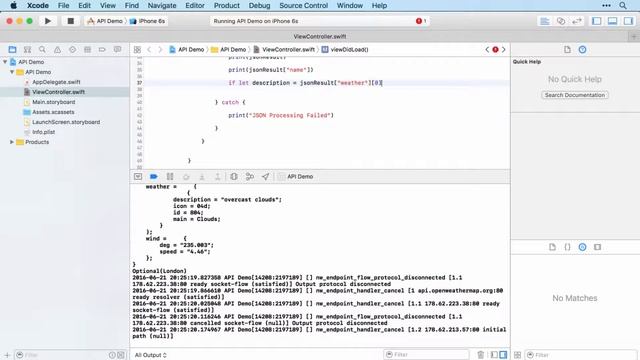Show the Code Snippet library
This screenshot has width=640, height=360.
[567, 247]
